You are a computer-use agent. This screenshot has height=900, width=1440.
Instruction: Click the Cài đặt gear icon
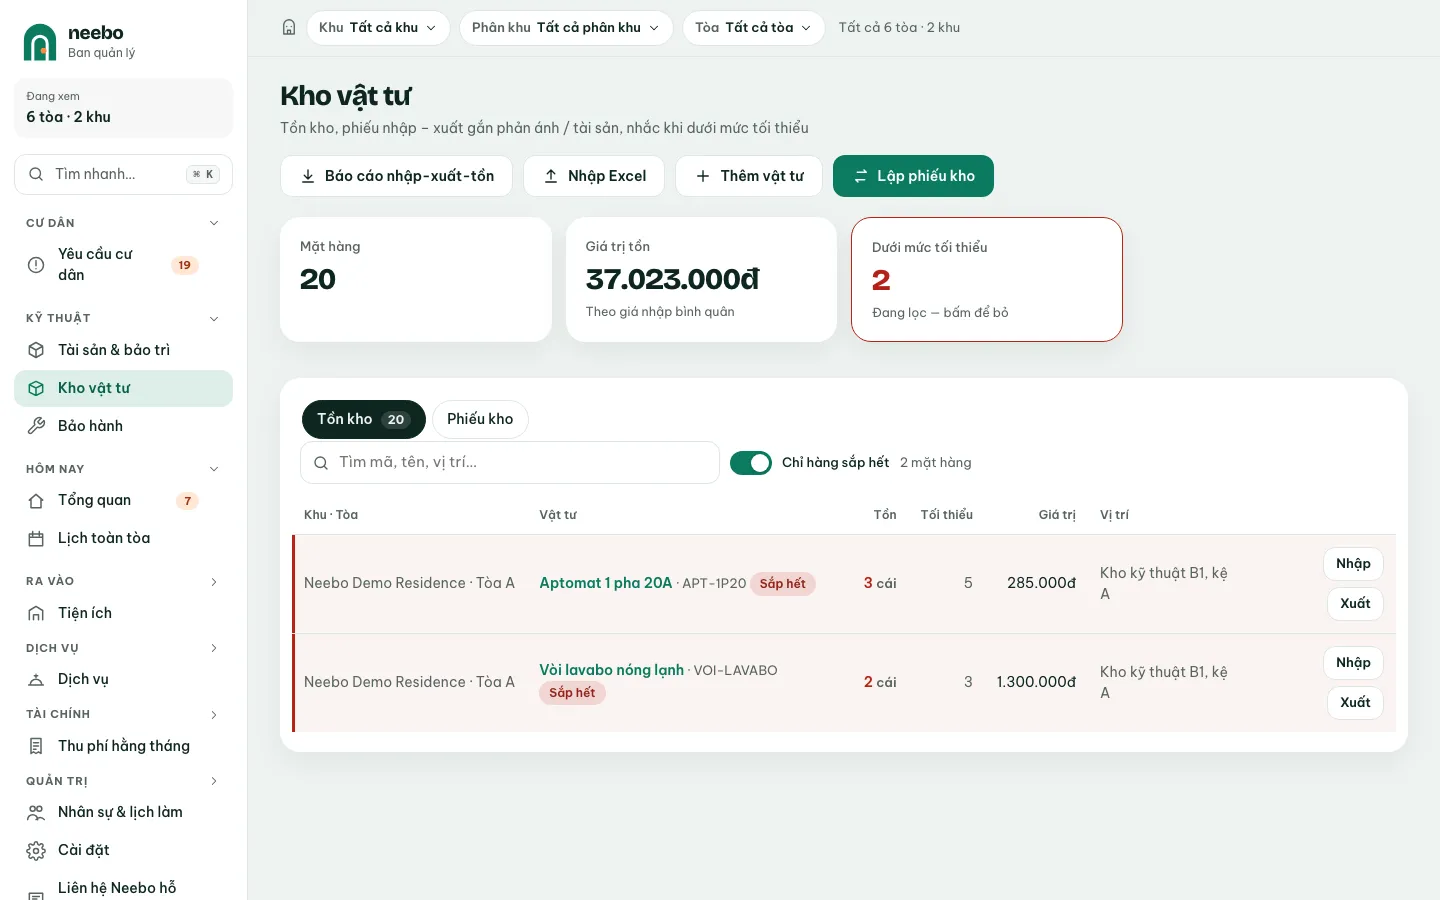point(36,850)
